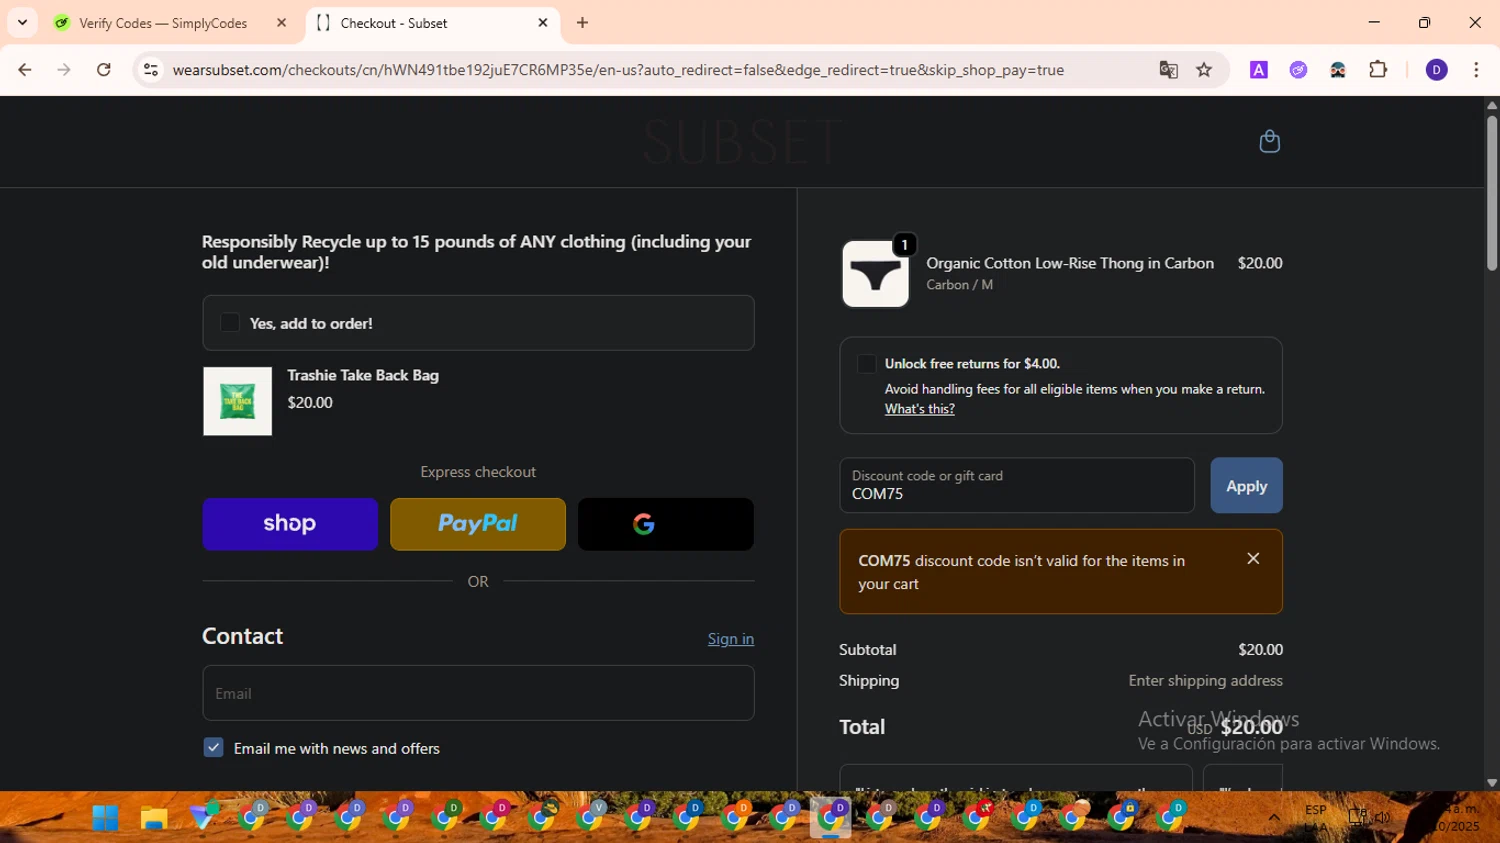Focus the discount code or gift card field

point(1017,486)
